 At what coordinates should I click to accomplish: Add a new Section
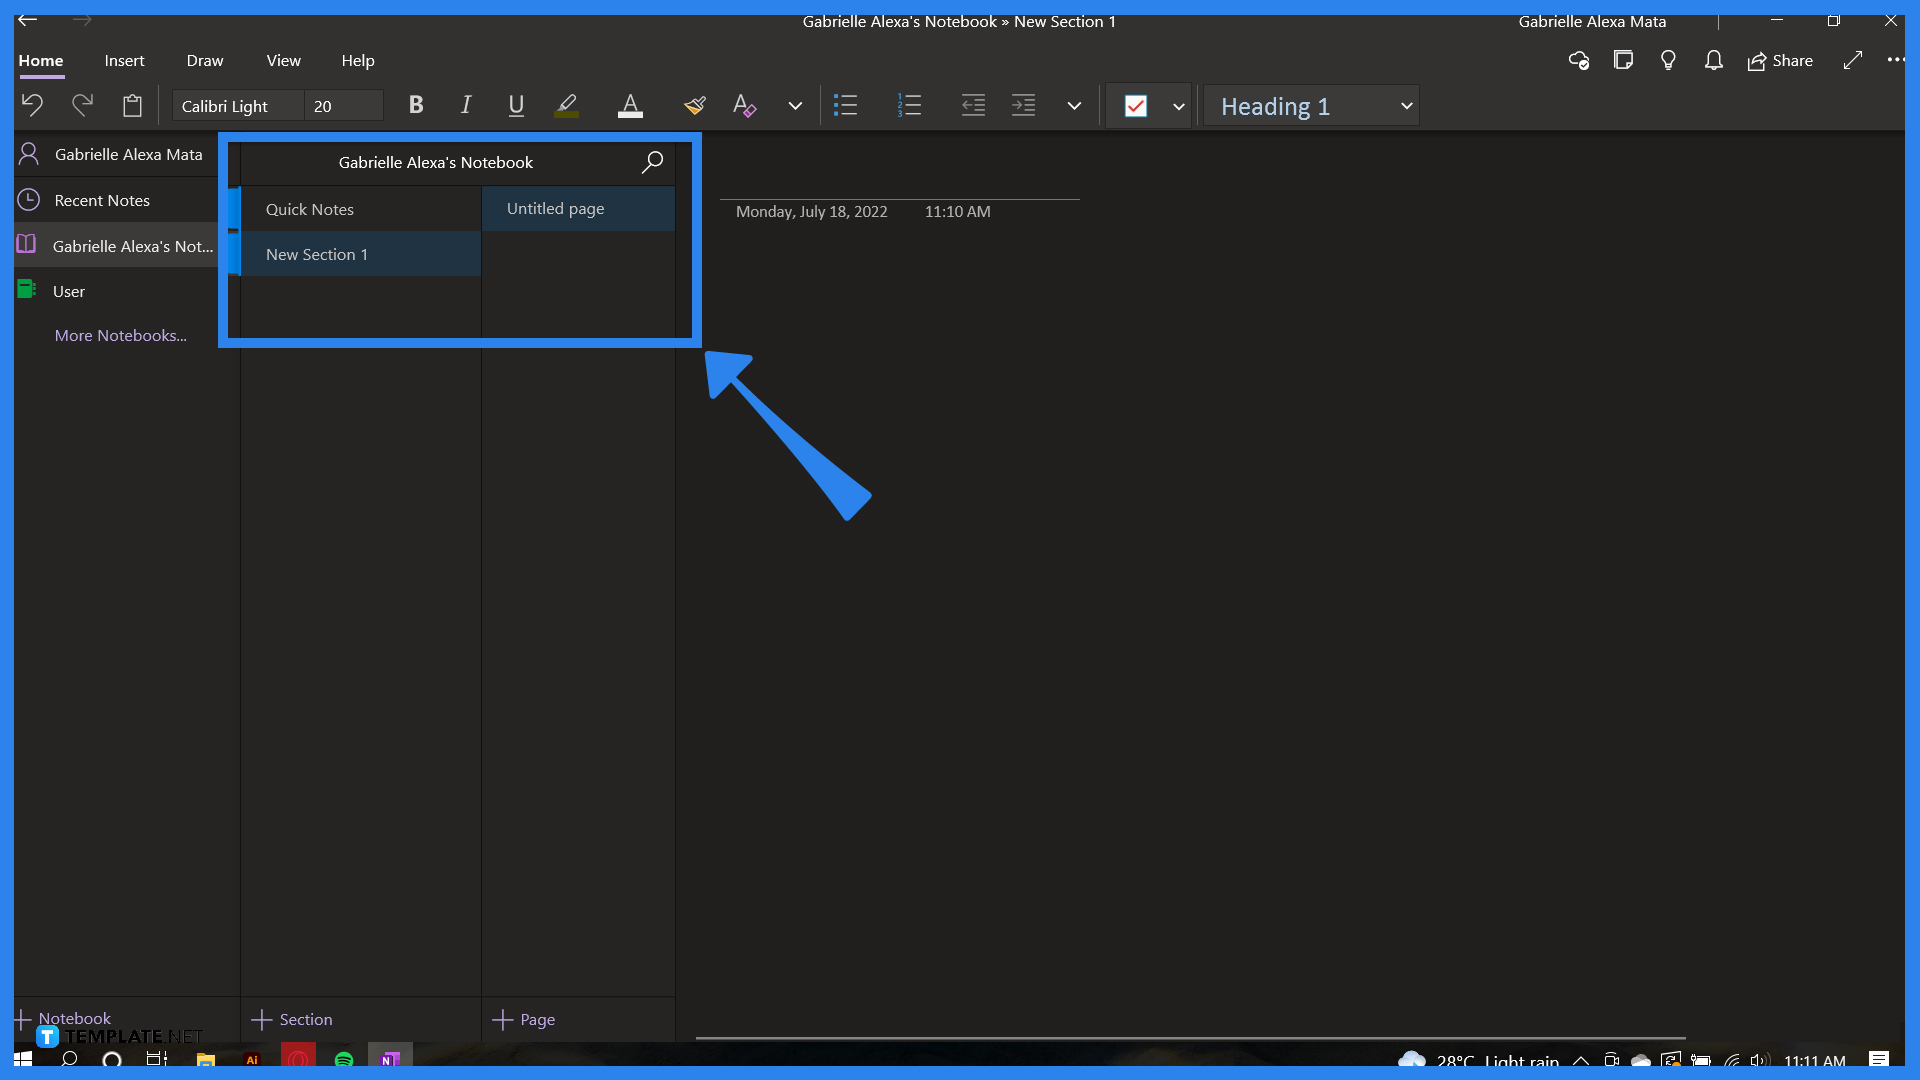click(292, 1018)
